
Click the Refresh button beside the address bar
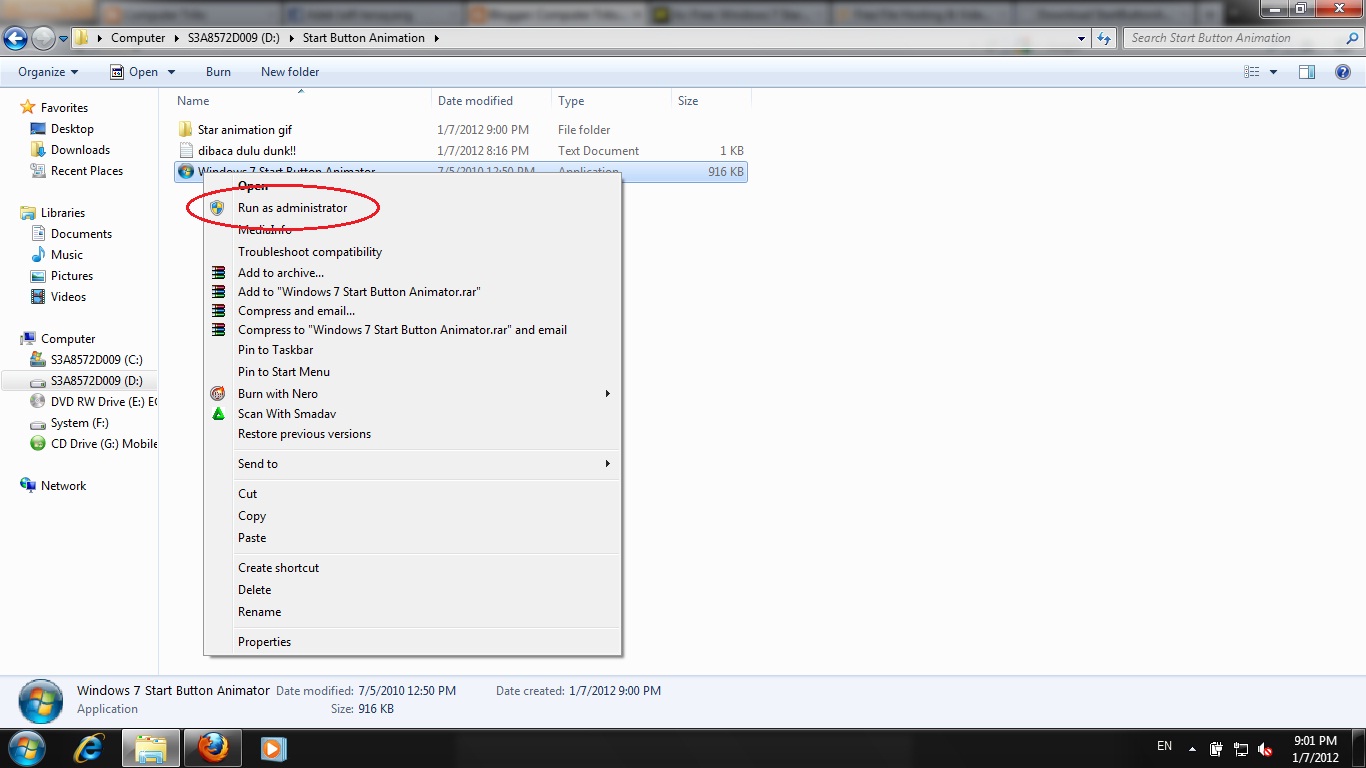click(x=1104, y=38)
